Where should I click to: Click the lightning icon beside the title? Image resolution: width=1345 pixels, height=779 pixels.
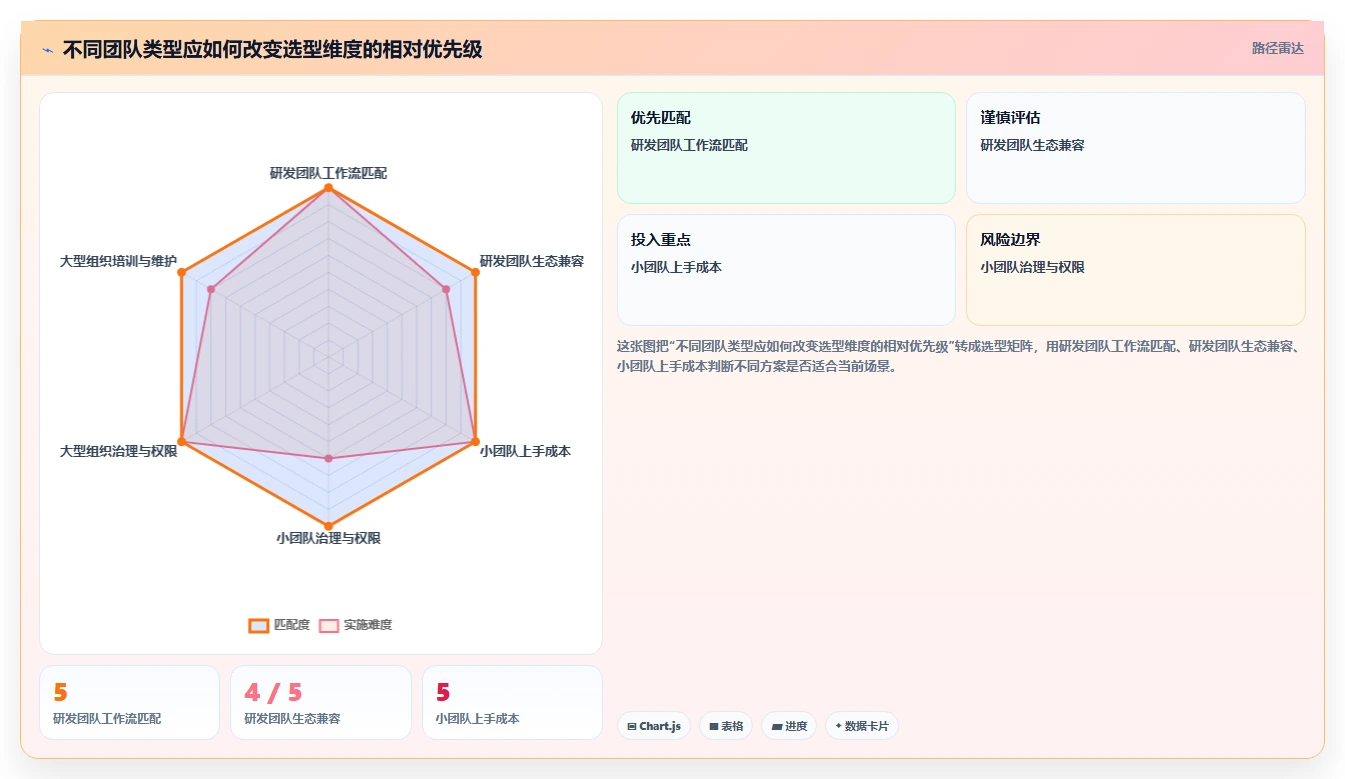coord(48,49)
